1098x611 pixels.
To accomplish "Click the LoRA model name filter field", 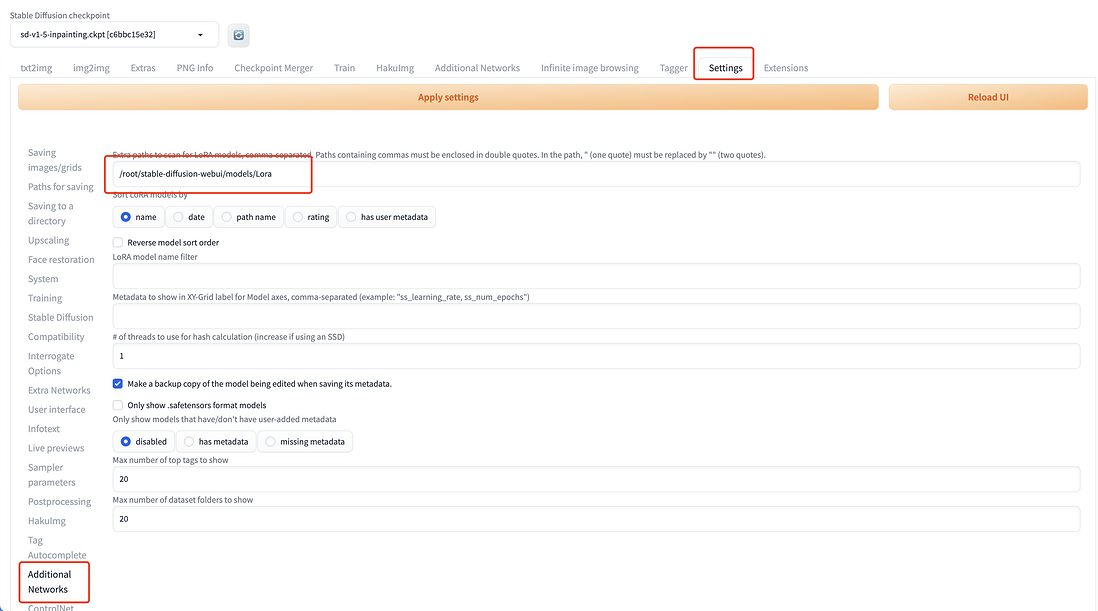I will pos(596,276).
